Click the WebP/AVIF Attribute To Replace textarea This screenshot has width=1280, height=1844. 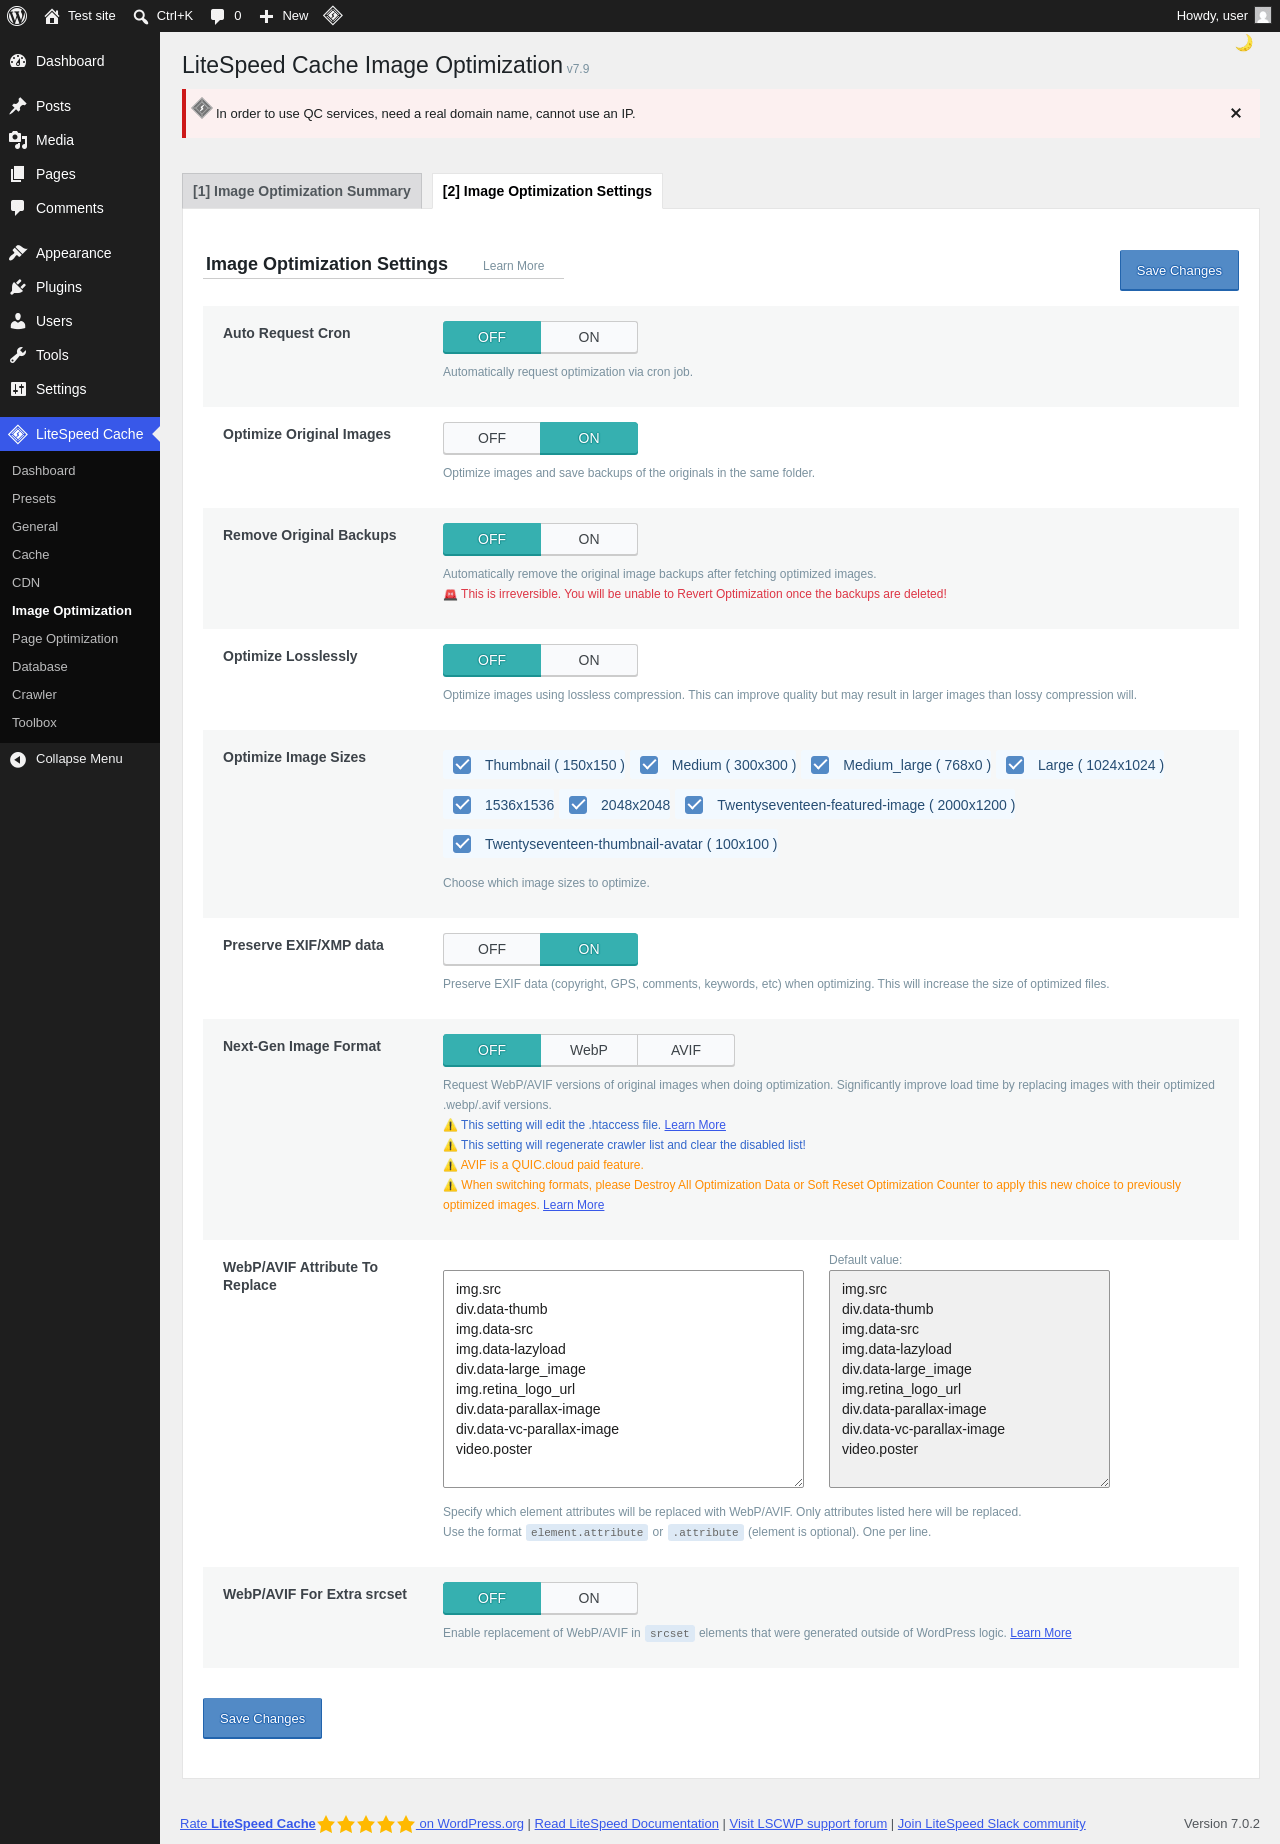pyautogui.click(x=623, y=1379)
